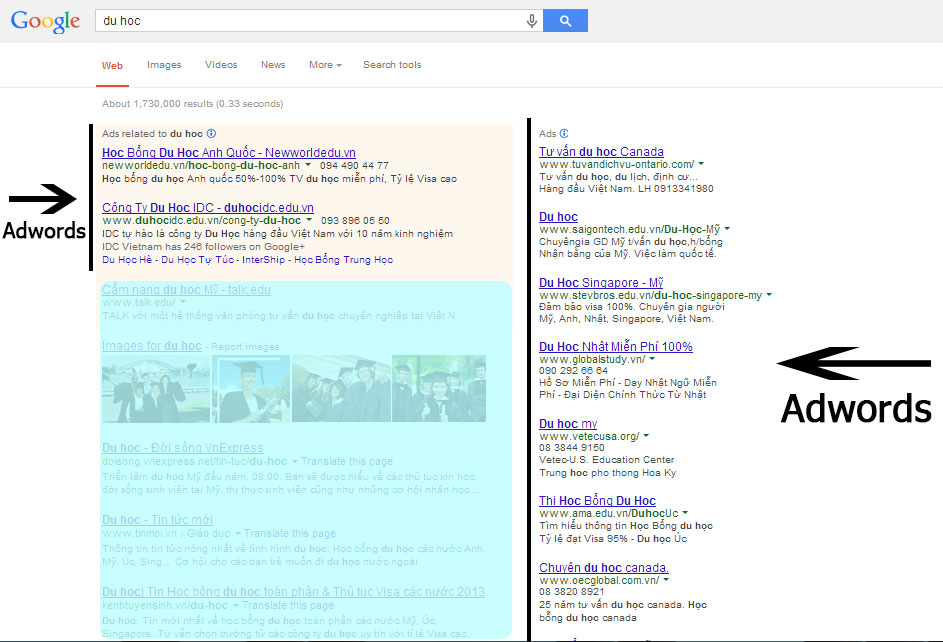Screen dimensions: 943x642
Task: Switch to the Videos tab
Action: (221, 65)
